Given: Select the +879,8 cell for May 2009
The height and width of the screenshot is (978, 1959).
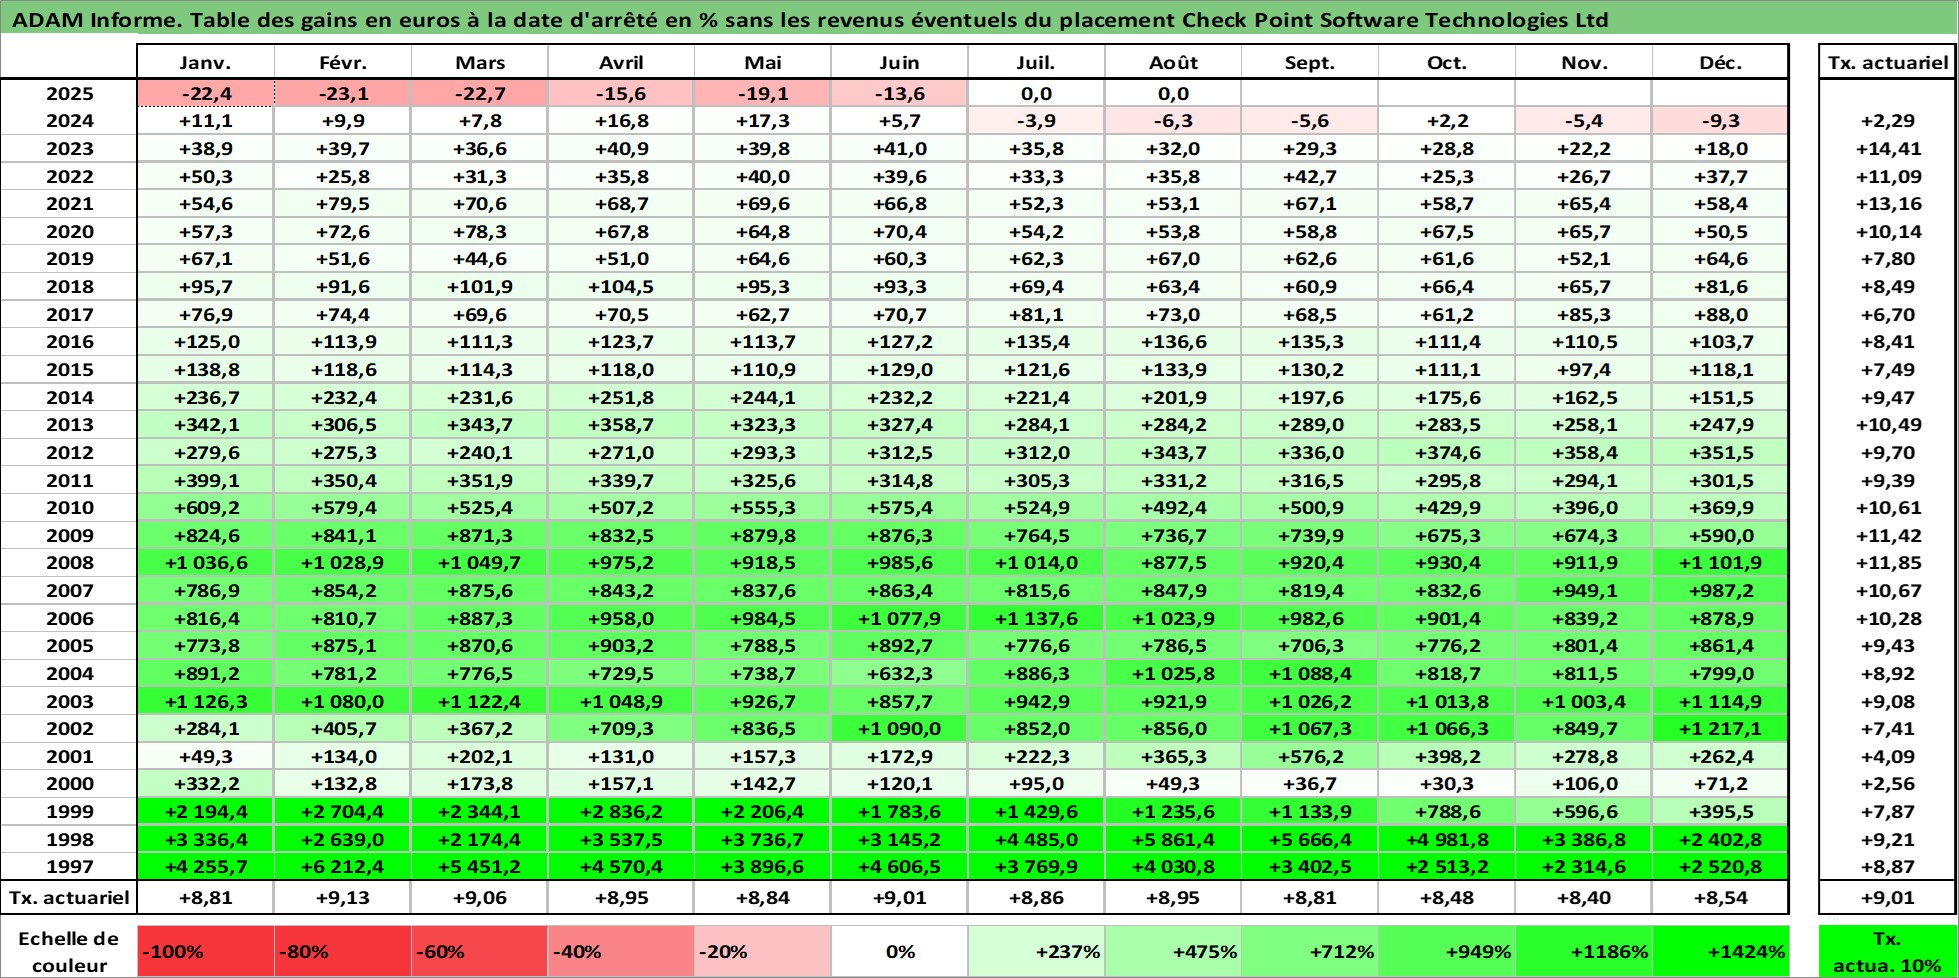Looking at the screenshot, I should [x=762, y=536].
